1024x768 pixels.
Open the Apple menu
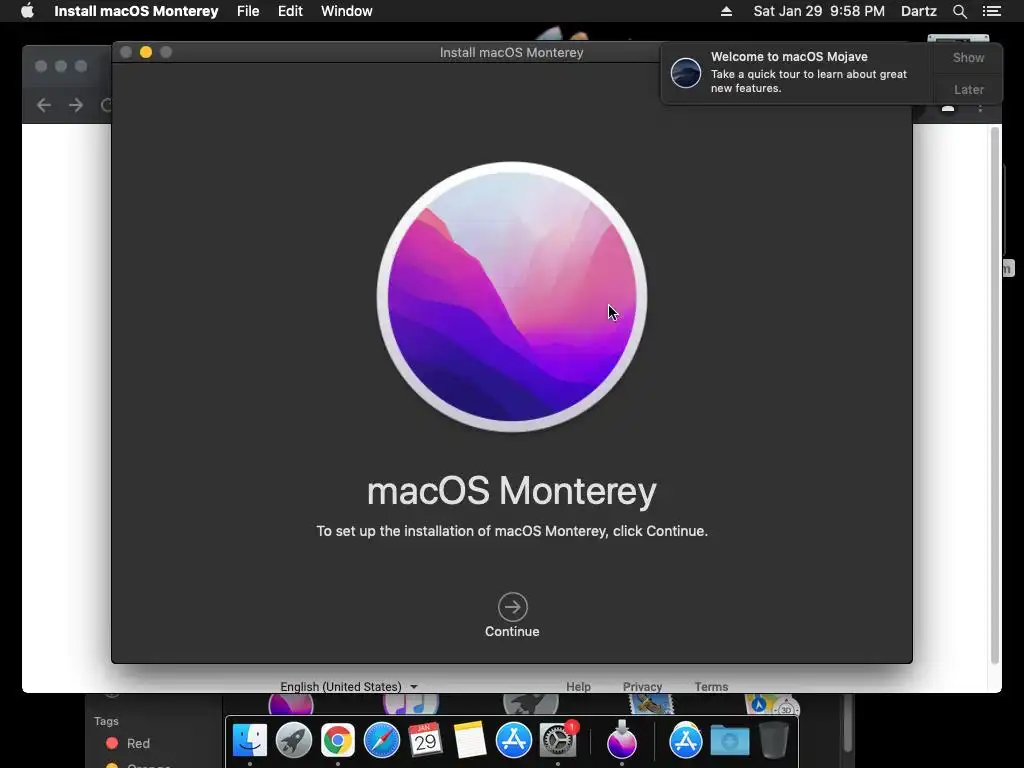pos(27,11)
